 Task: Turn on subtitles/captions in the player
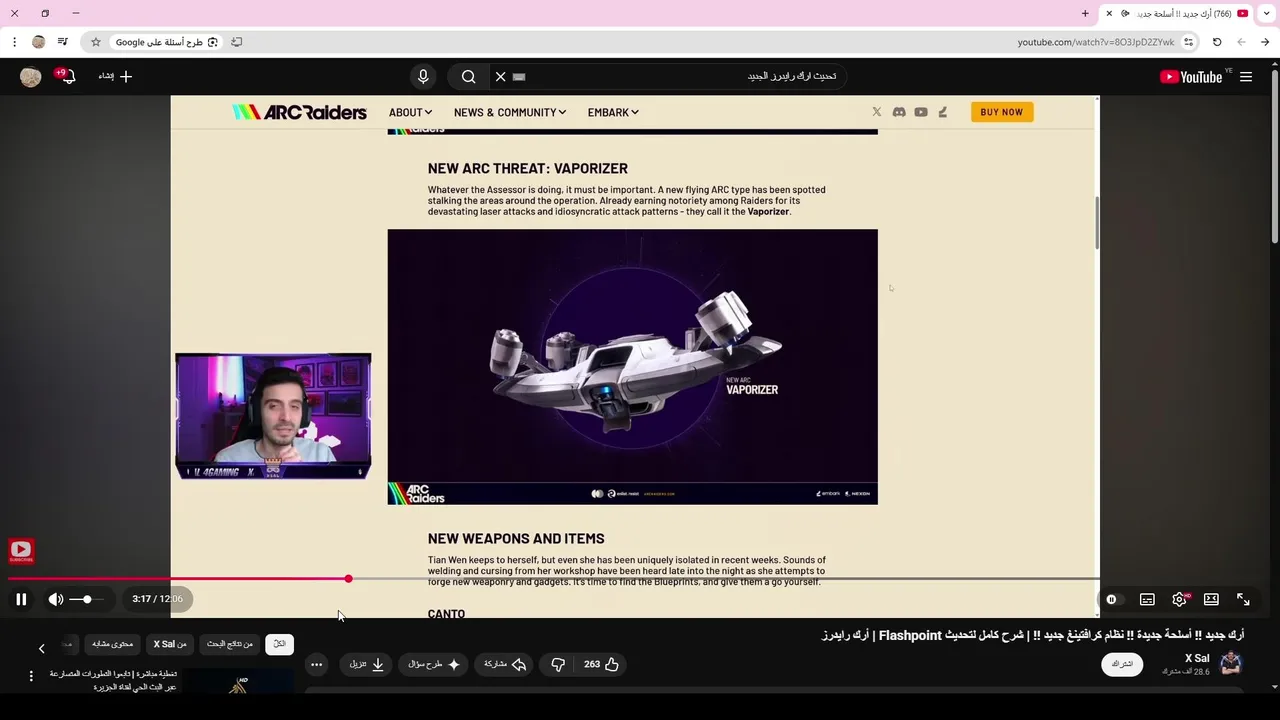(1147, 599)
